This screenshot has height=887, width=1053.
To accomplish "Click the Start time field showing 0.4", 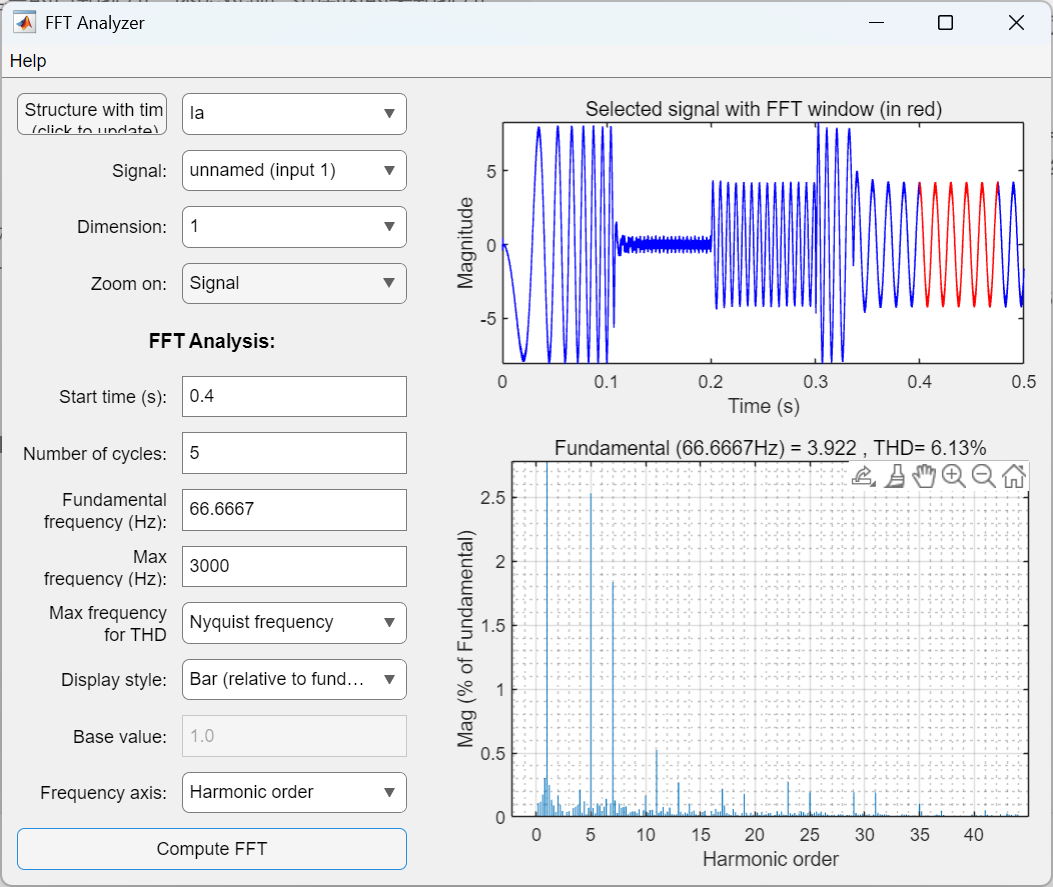I will pyautogui.click(x=294, y=397).
